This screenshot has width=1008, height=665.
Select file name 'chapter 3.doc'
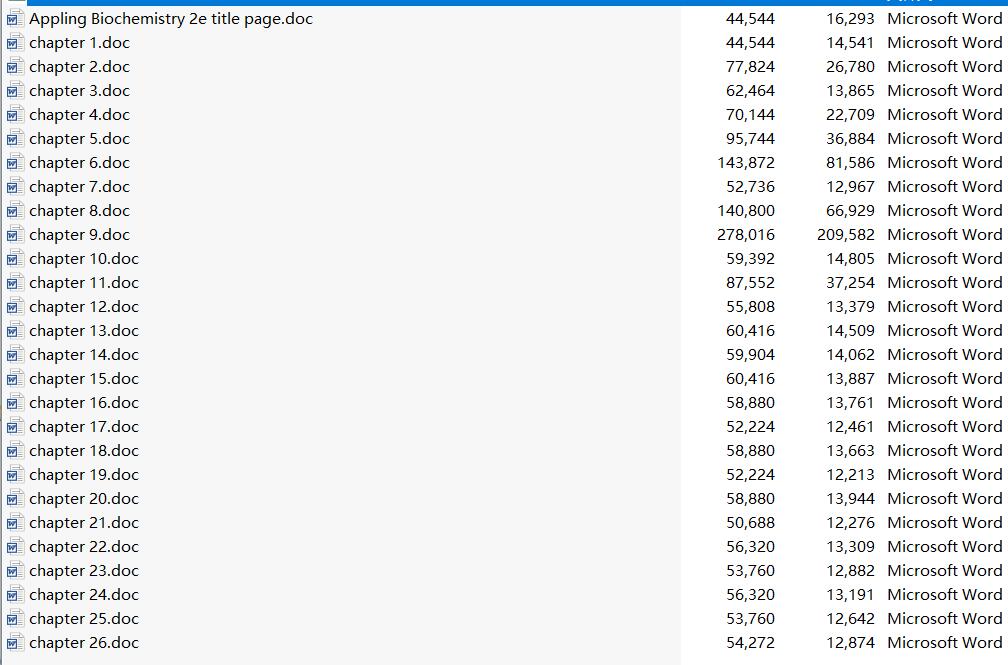pos(80,91)
